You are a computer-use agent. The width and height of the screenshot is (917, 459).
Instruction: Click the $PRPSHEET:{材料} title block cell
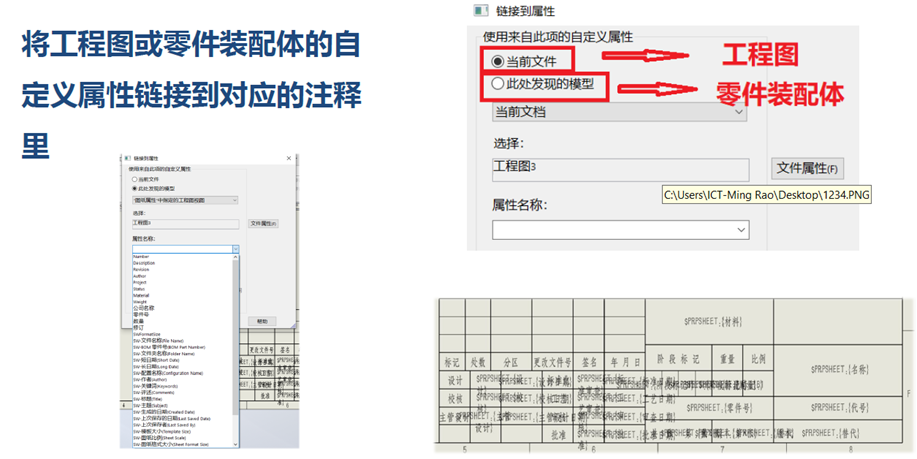[x=709, y=322]
